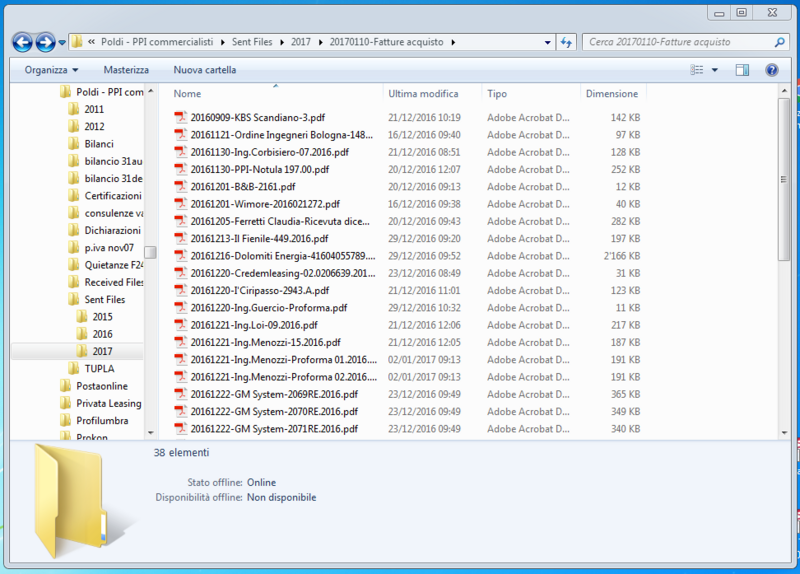The image size is (800, 574).
Task: Click PDF icon of 20161221-Ing.Loi-09.2016.pdf
Action: (180, 325)
